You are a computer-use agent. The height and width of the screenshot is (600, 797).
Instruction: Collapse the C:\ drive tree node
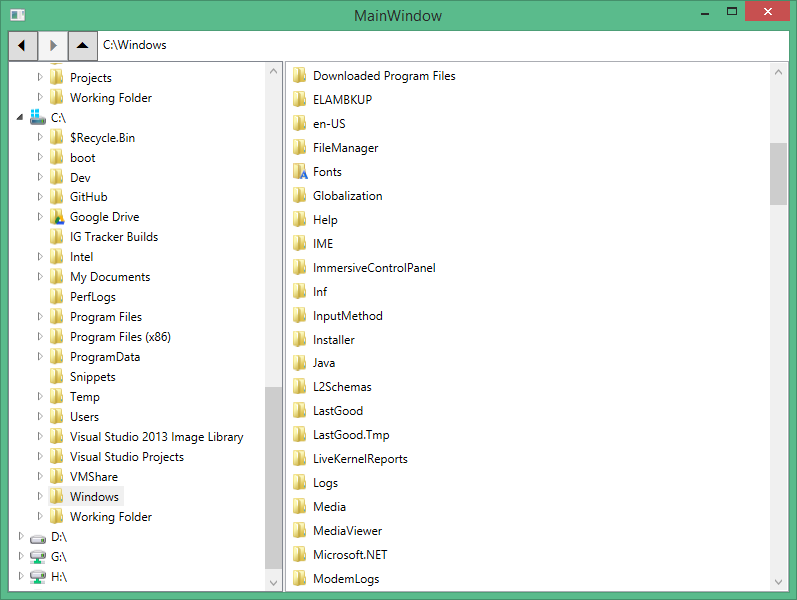pos(21,117)
